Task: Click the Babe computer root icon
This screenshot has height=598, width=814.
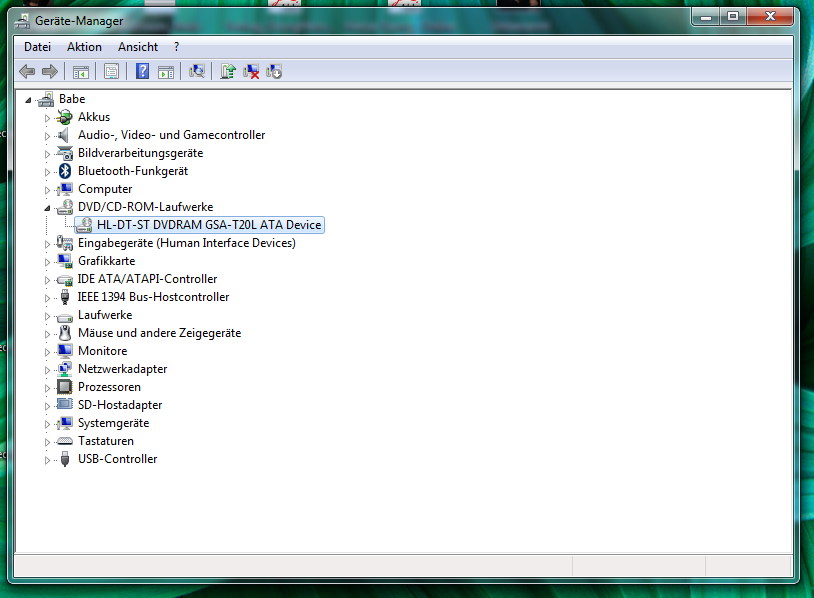Action: (x=46, y=99)
